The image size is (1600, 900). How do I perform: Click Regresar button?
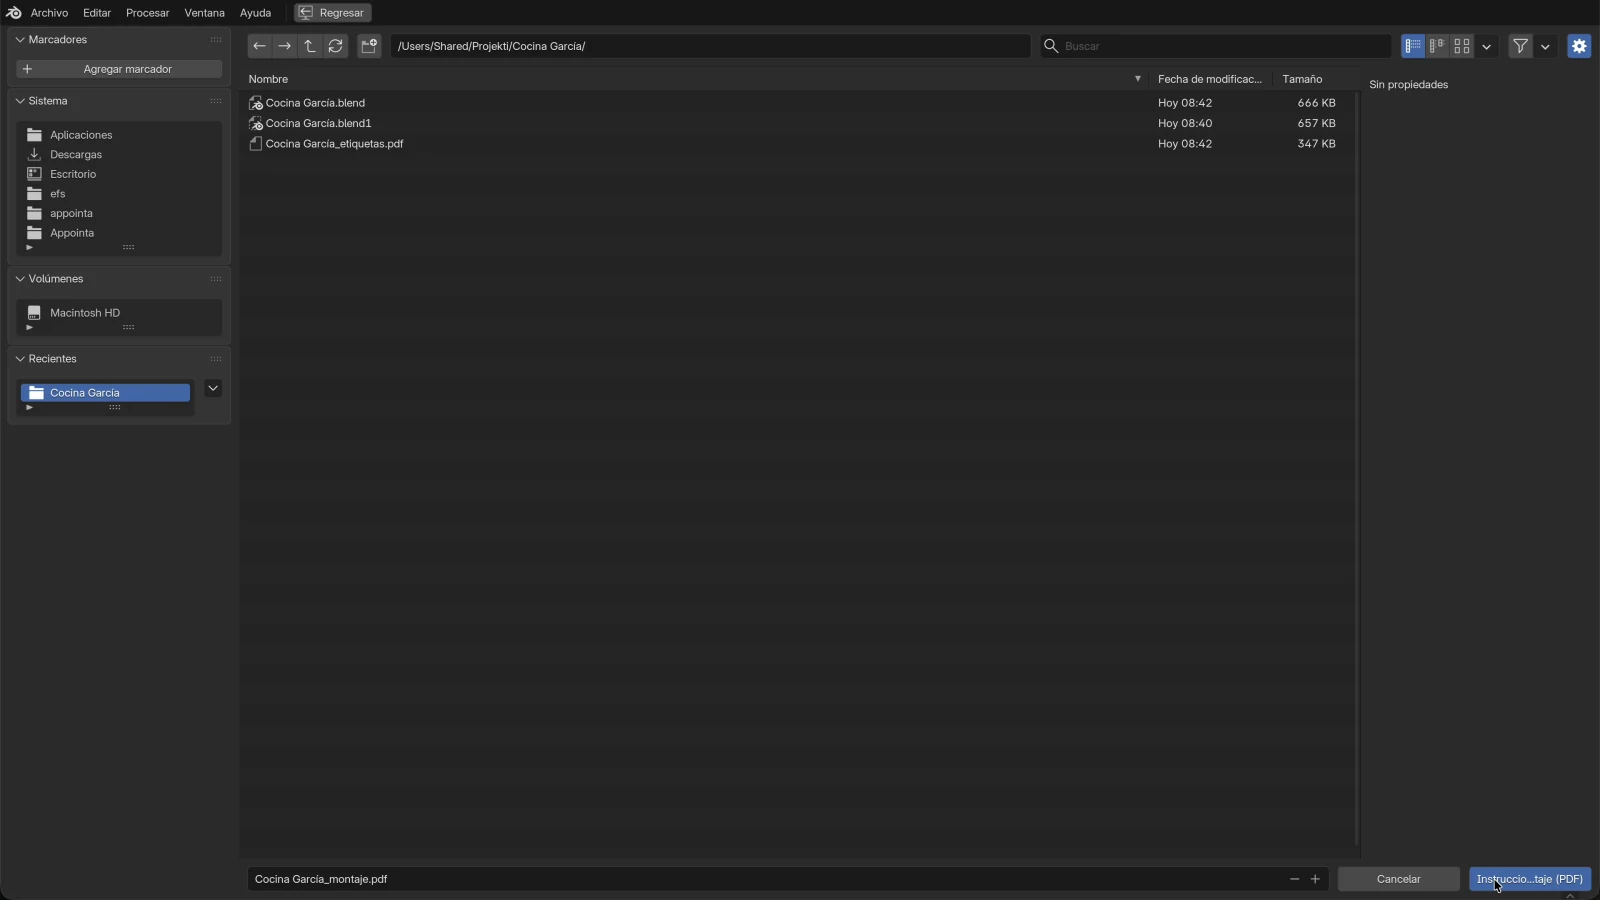click(x=333, y=13)
